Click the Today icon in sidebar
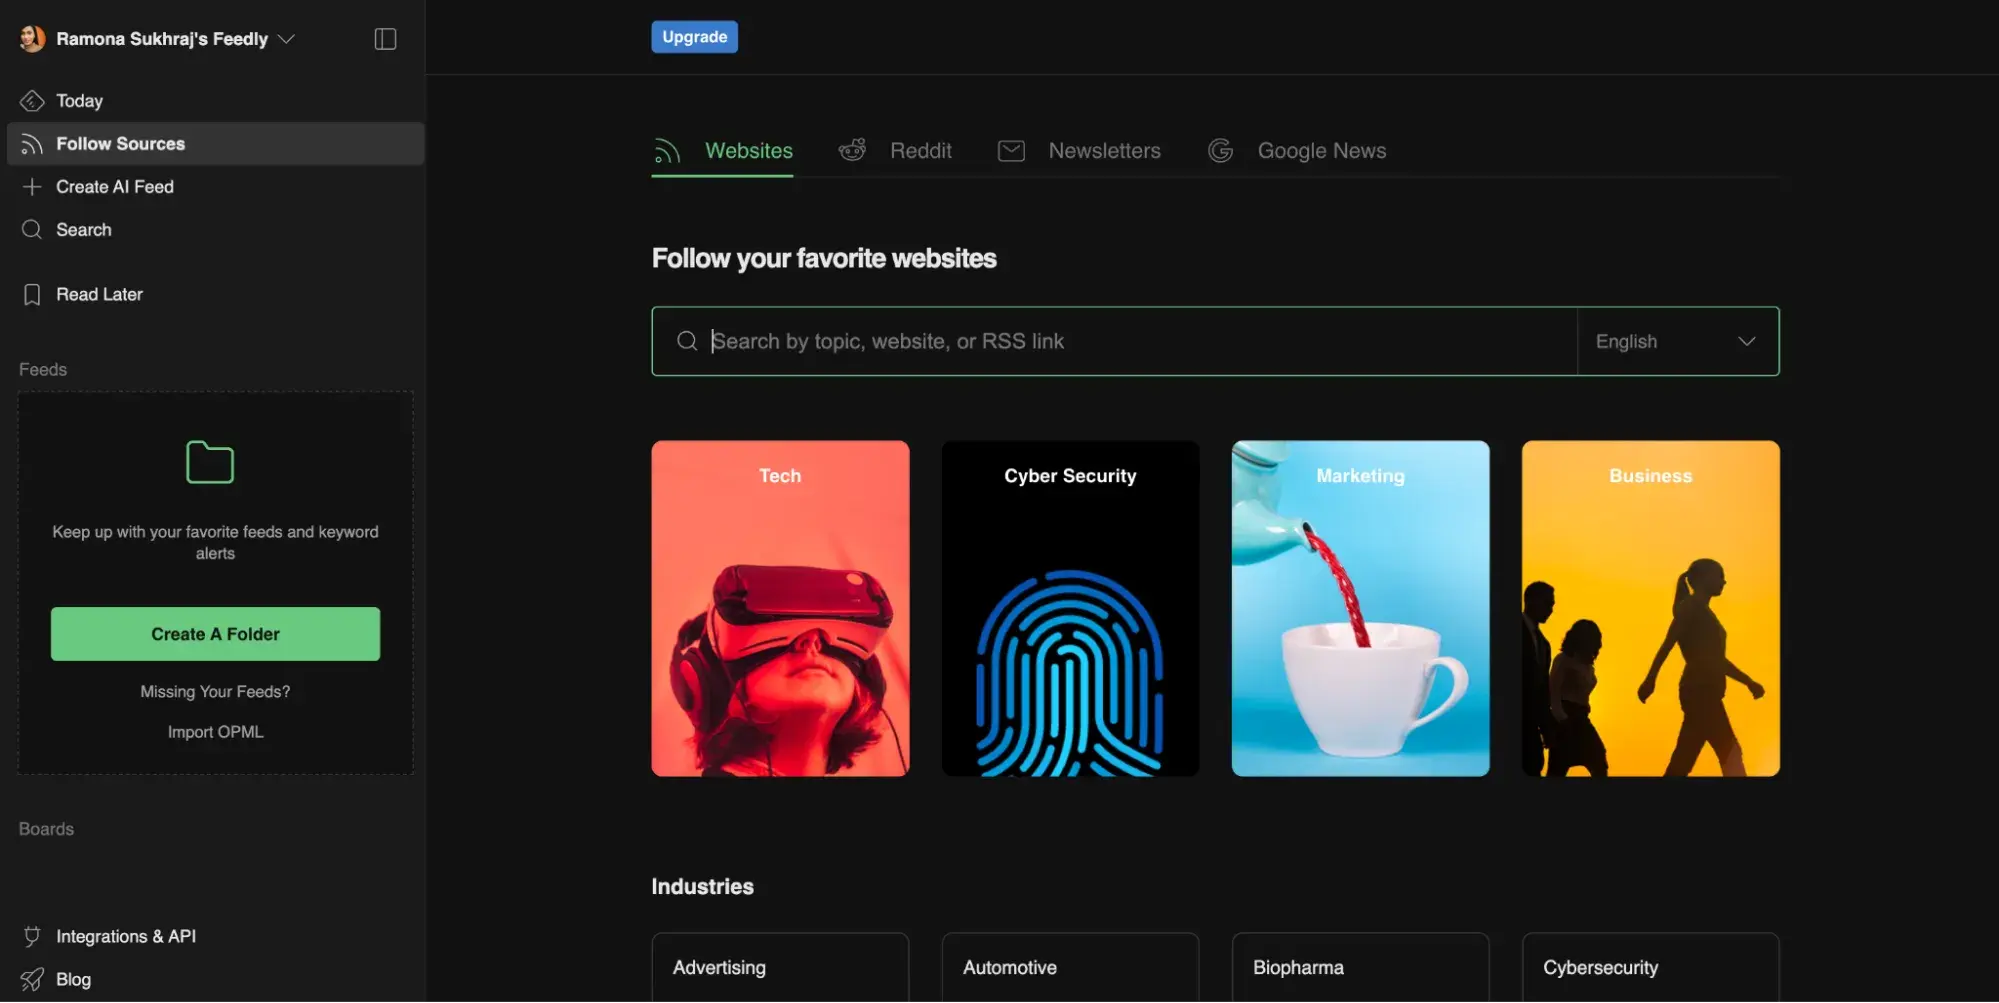The image size is (1999, 1003). (x=32, y=101)
